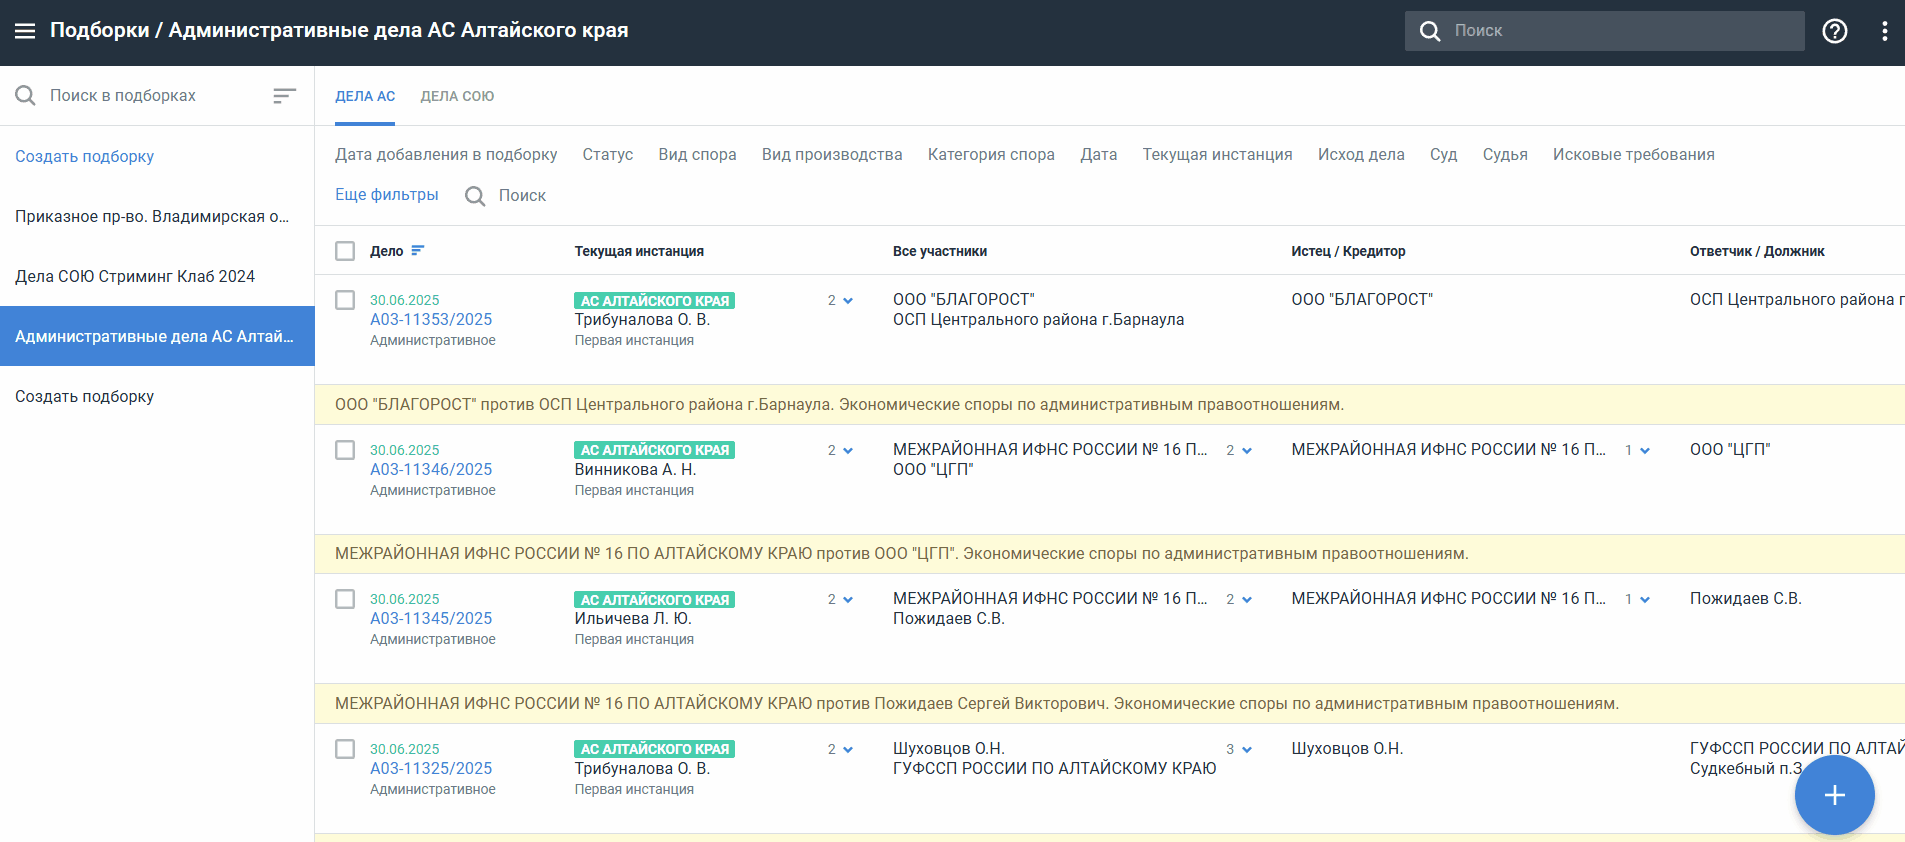
Task: Switch to ДЕЛА СОЮ tab
Action: pyautogui.click(x=457, y=96)
